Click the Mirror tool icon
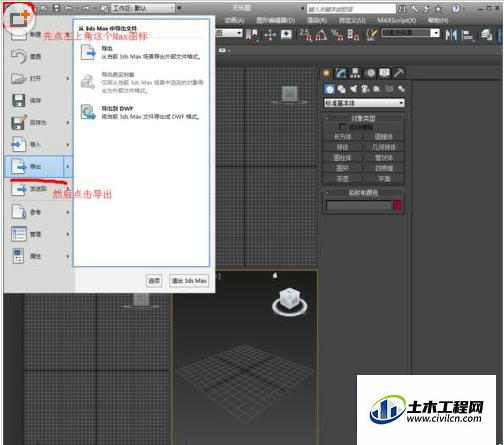 (x=451, y=35)
